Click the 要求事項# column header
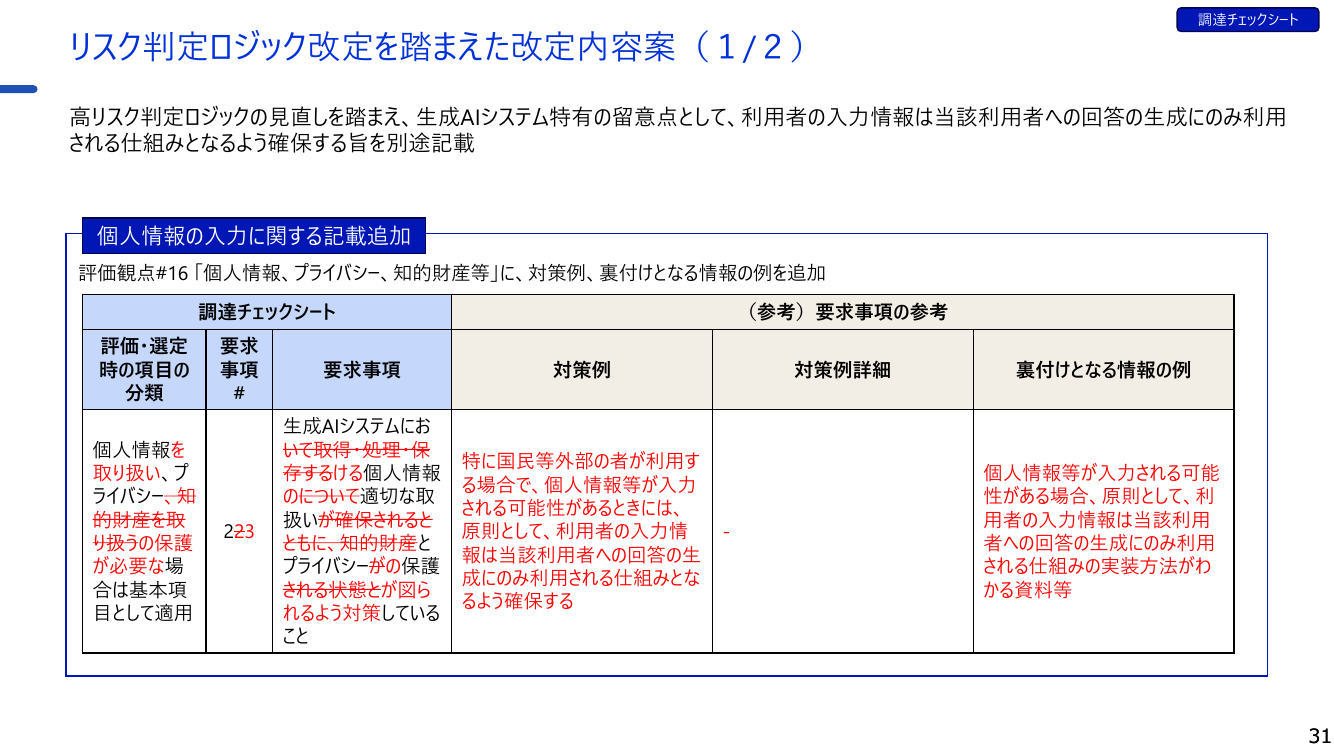The width and height of the screenshot is (1334, 750). (x=239, y=370)
